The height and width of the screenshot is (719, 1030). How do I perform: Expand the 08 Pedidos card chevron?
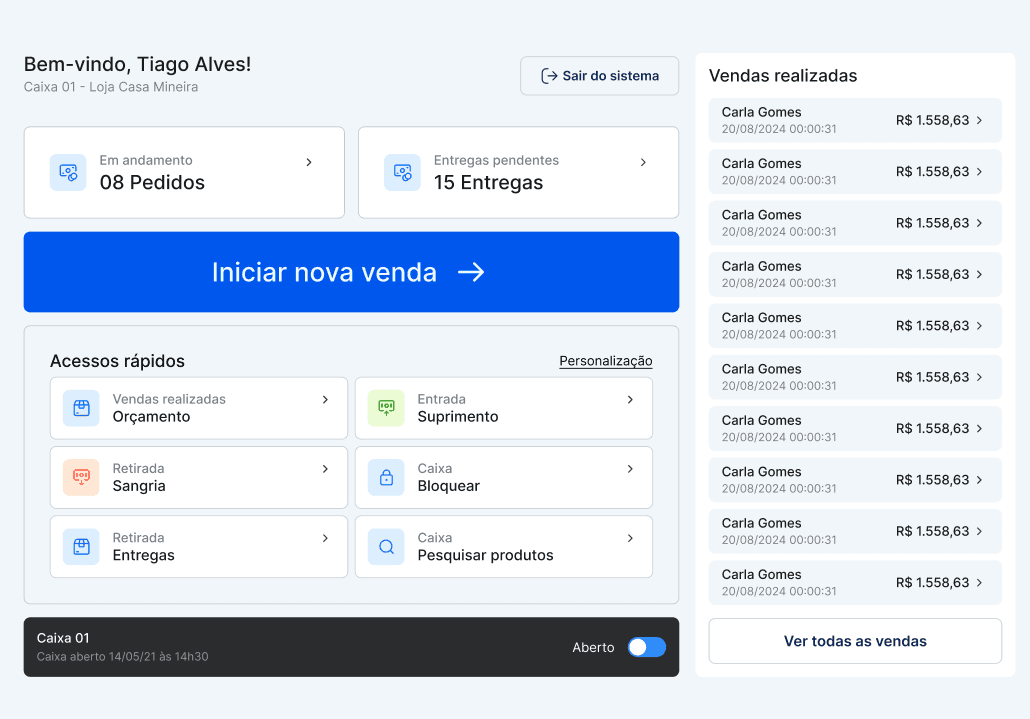tap(309, 162)
